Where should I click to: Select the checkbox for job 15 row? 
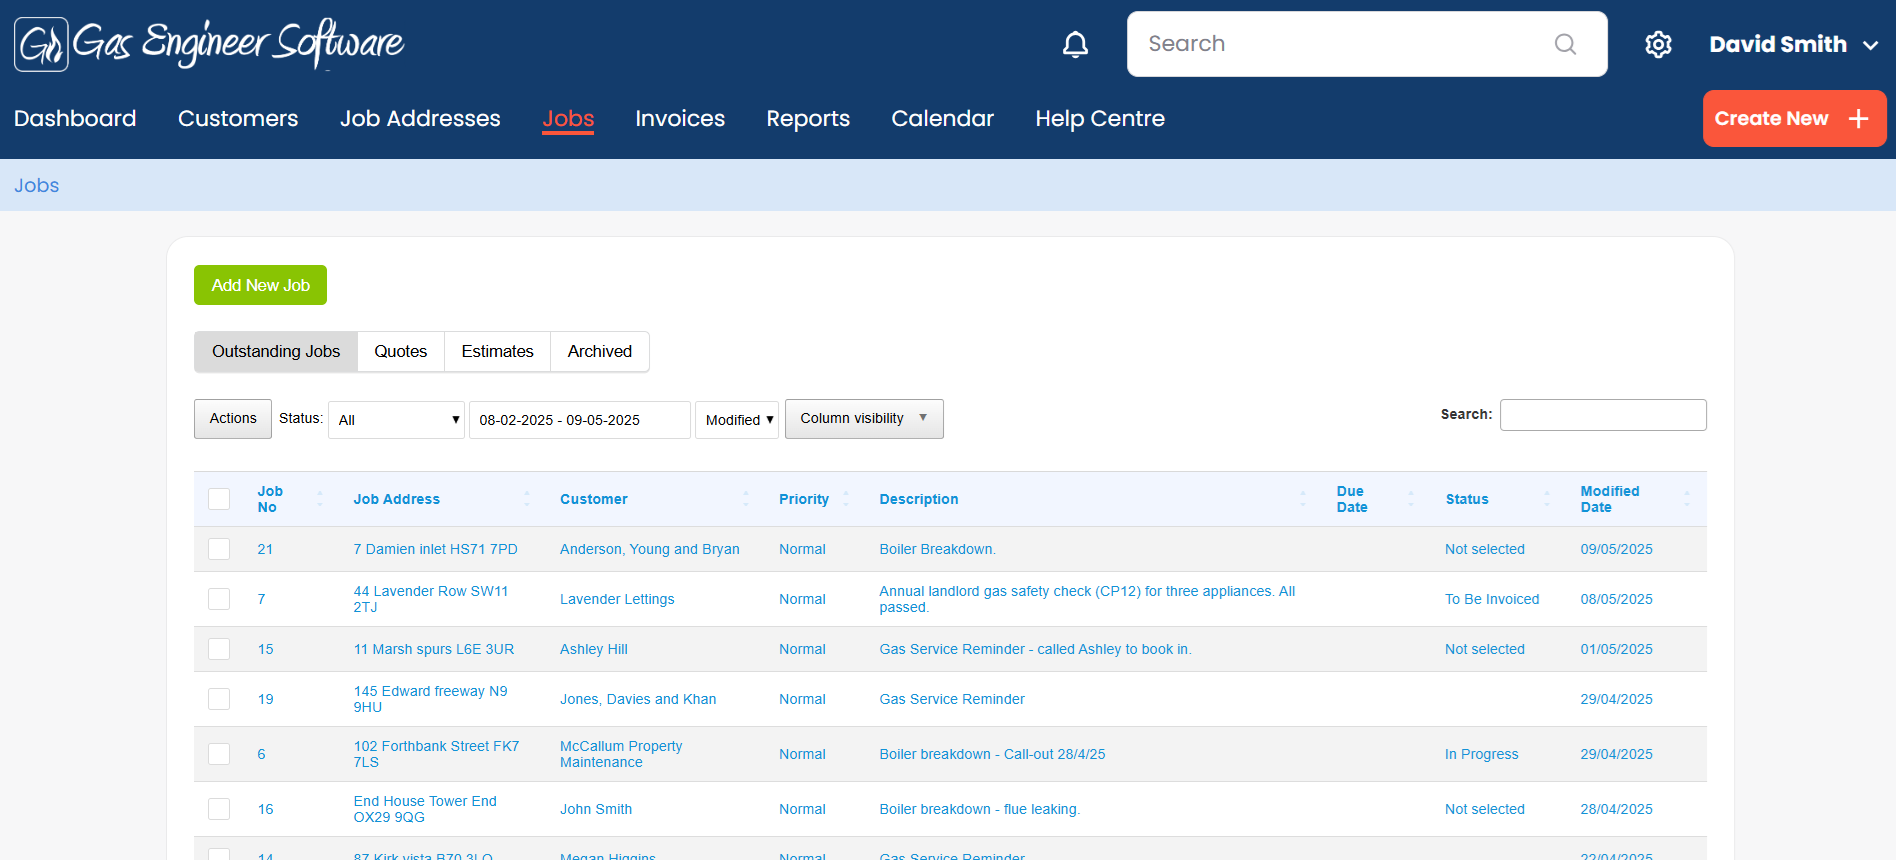219,649
